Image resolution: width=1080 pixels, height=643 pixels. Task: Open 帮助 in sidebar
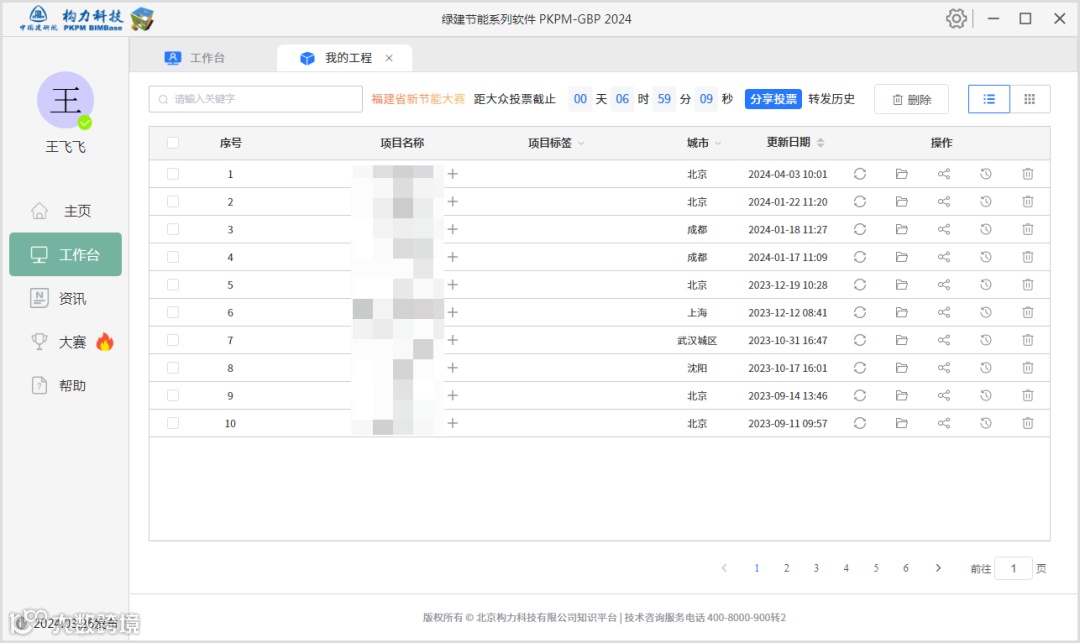pos(65,386)
